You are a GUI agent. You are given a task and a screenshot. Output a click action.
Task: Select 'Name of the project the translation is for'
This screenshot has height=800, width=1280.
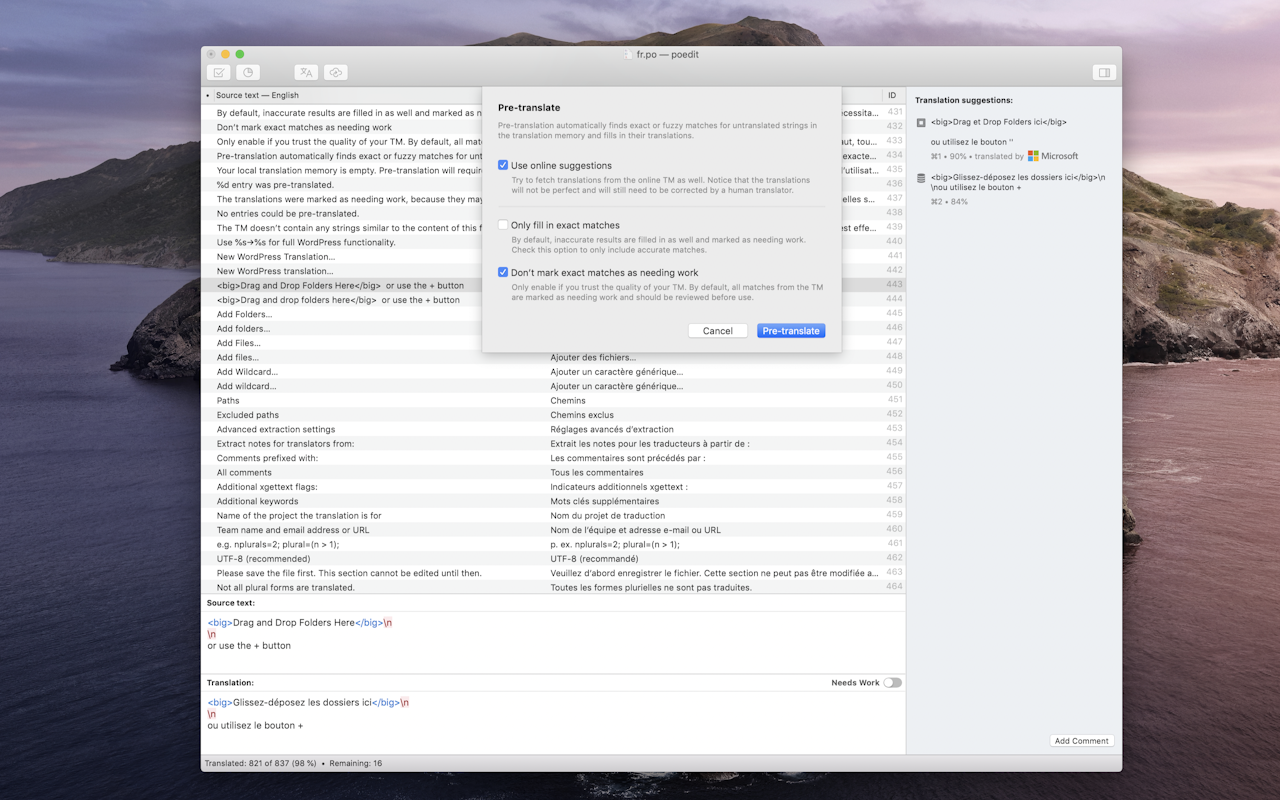553,516
